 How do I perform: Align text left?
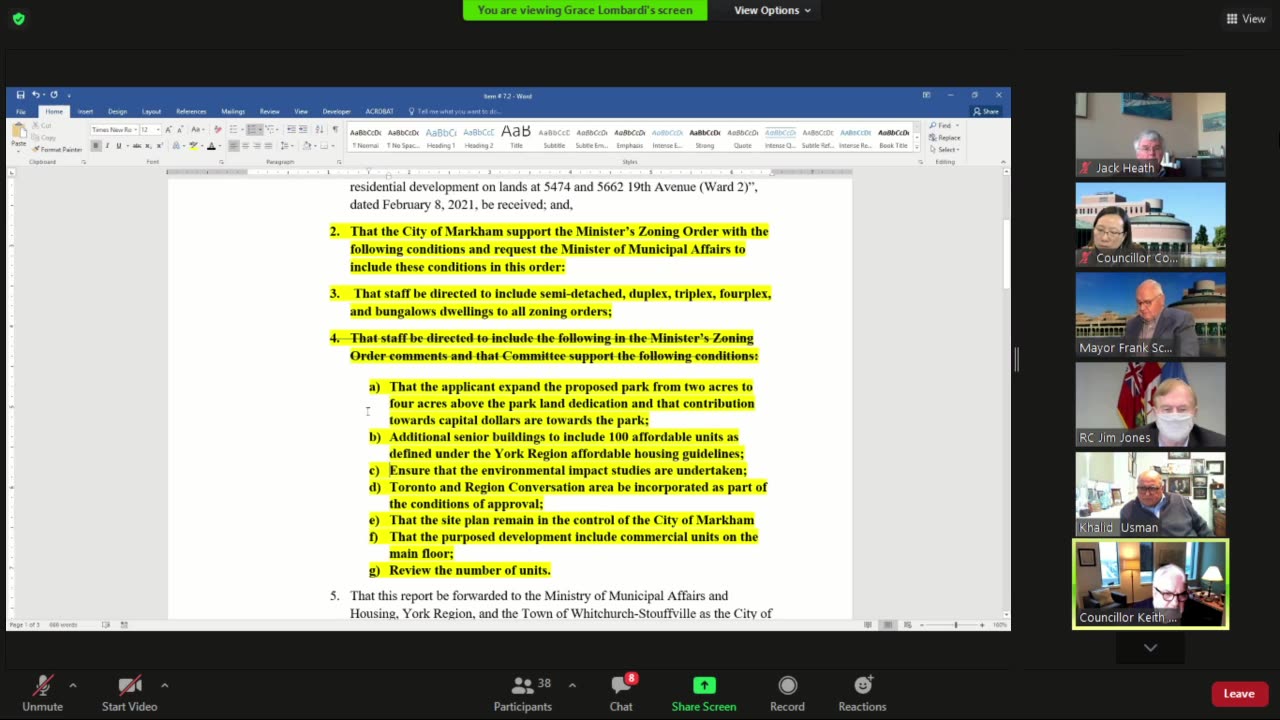(x=233, y=146)
